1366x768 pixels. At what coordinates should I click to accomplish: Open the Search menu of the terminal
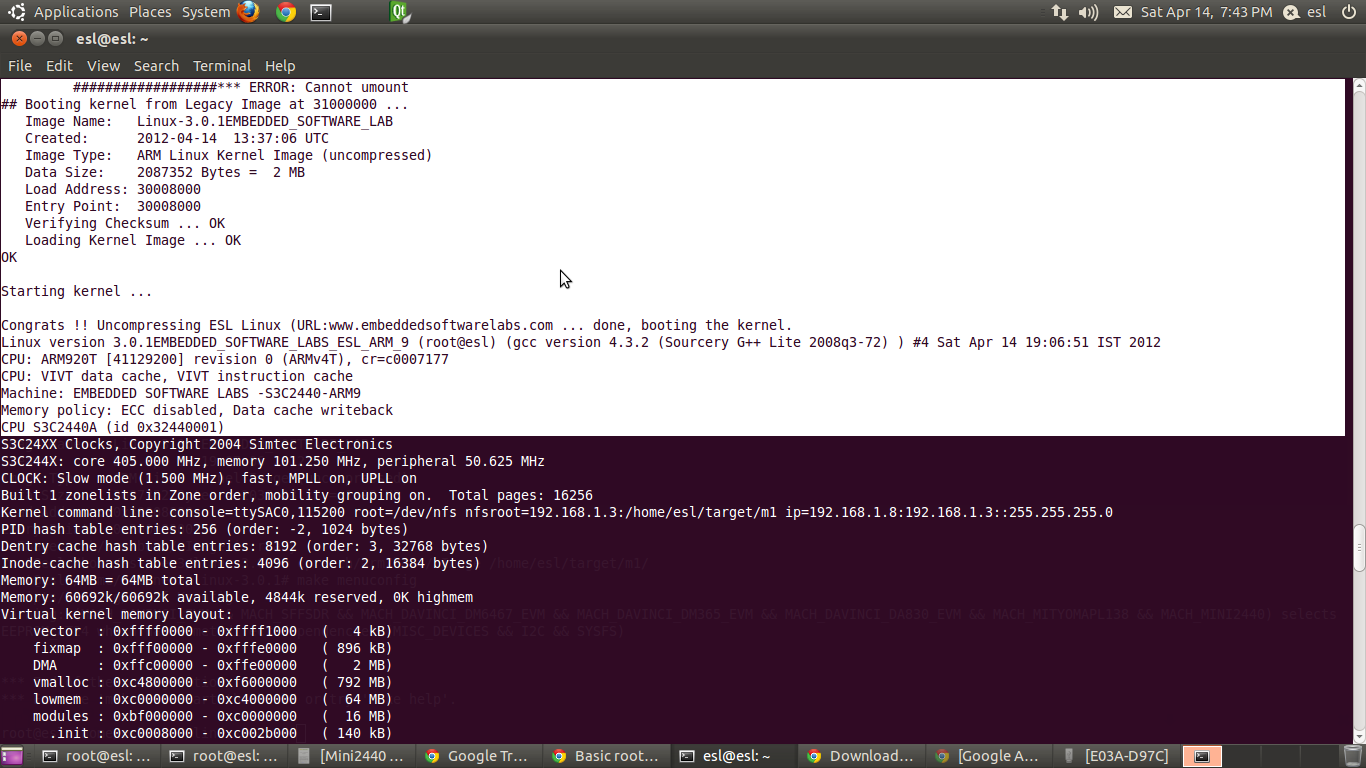[x=156, y=66]
